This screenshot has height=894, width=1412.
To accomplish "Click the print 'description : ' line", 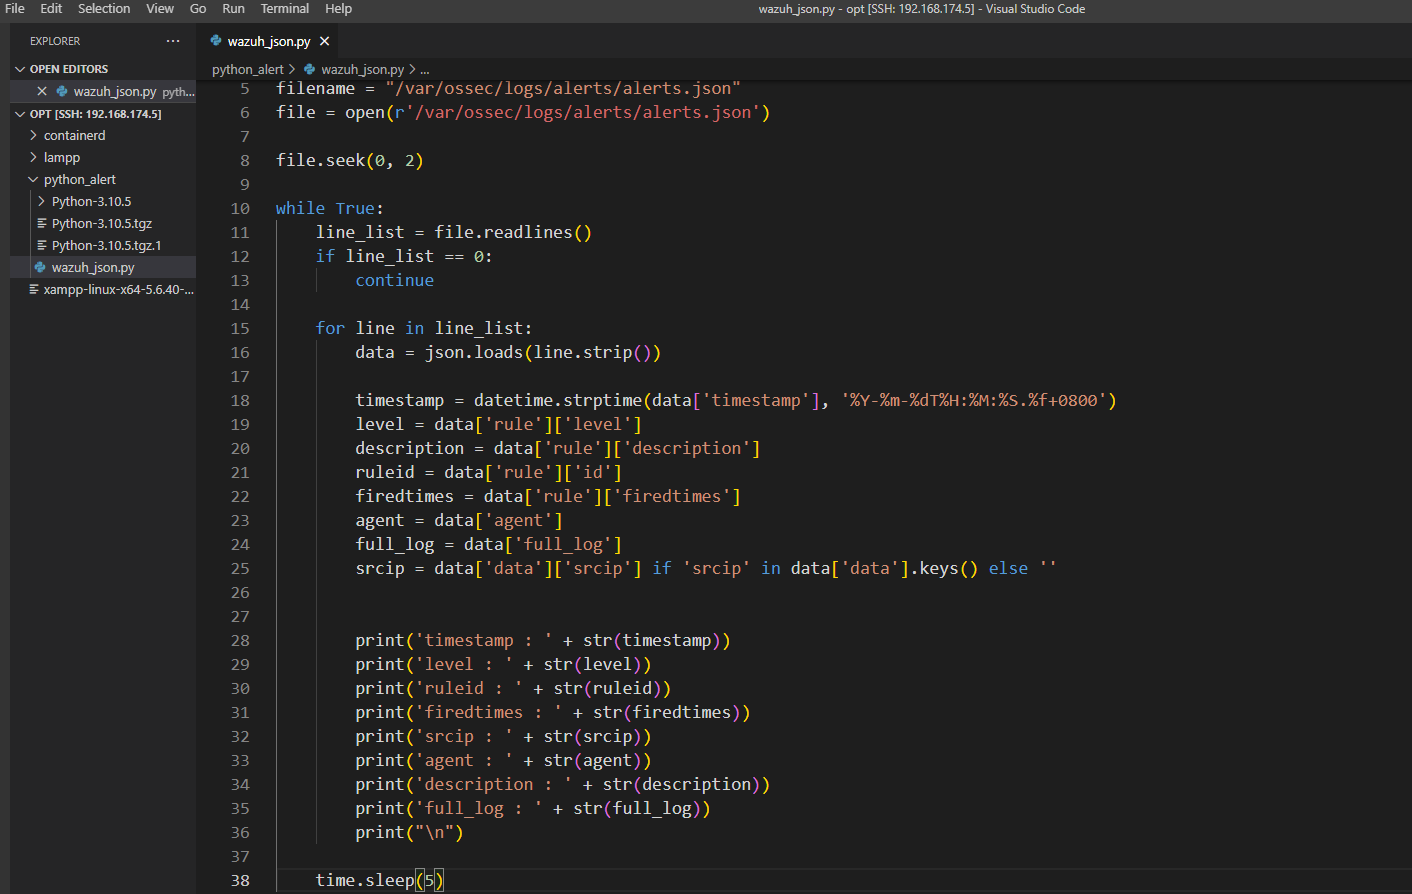I will tap(563, 784).
